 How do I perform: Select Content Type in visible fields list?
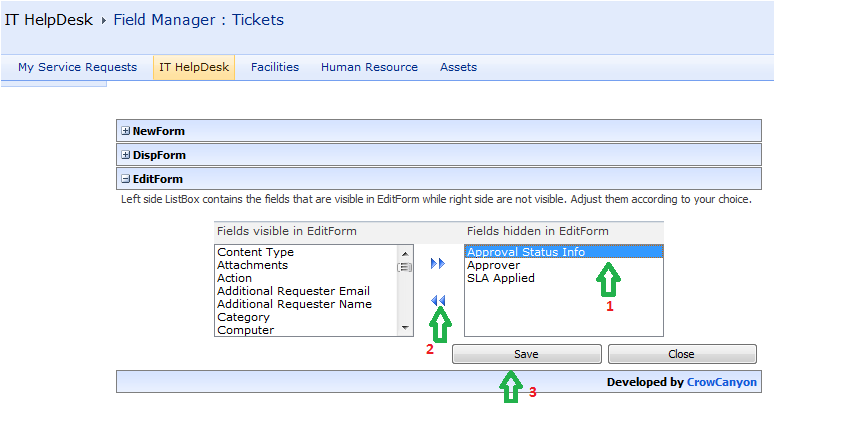(255, 252)
